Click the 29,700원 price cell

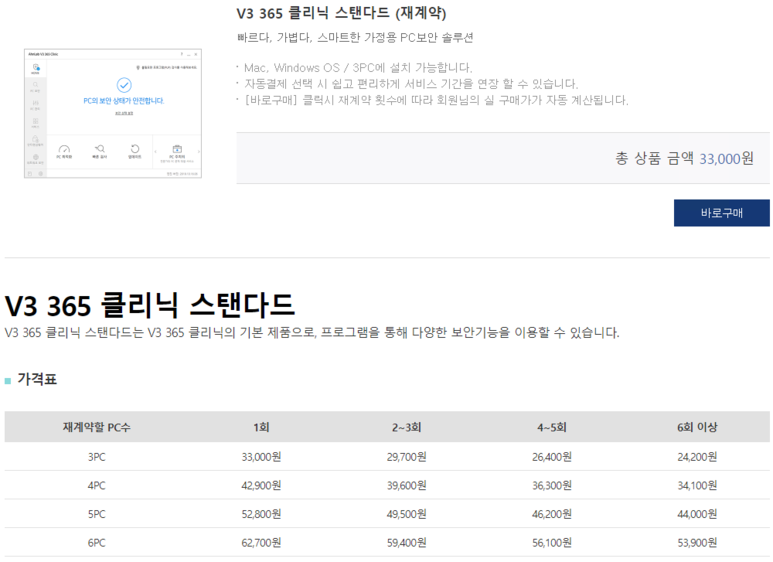[406, 457]
